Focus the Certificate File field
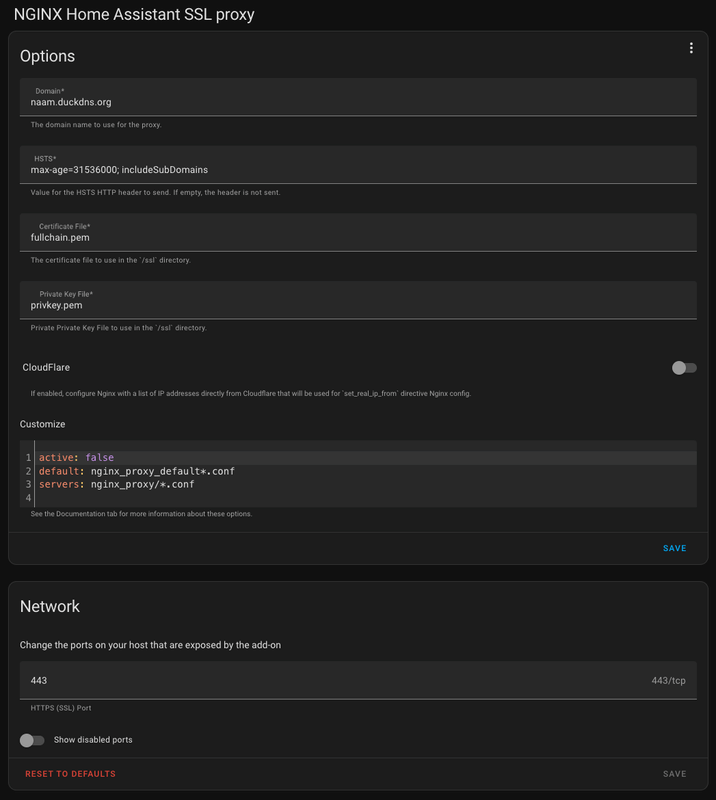This screenshot has width=716, height=800. click(358, 233)
